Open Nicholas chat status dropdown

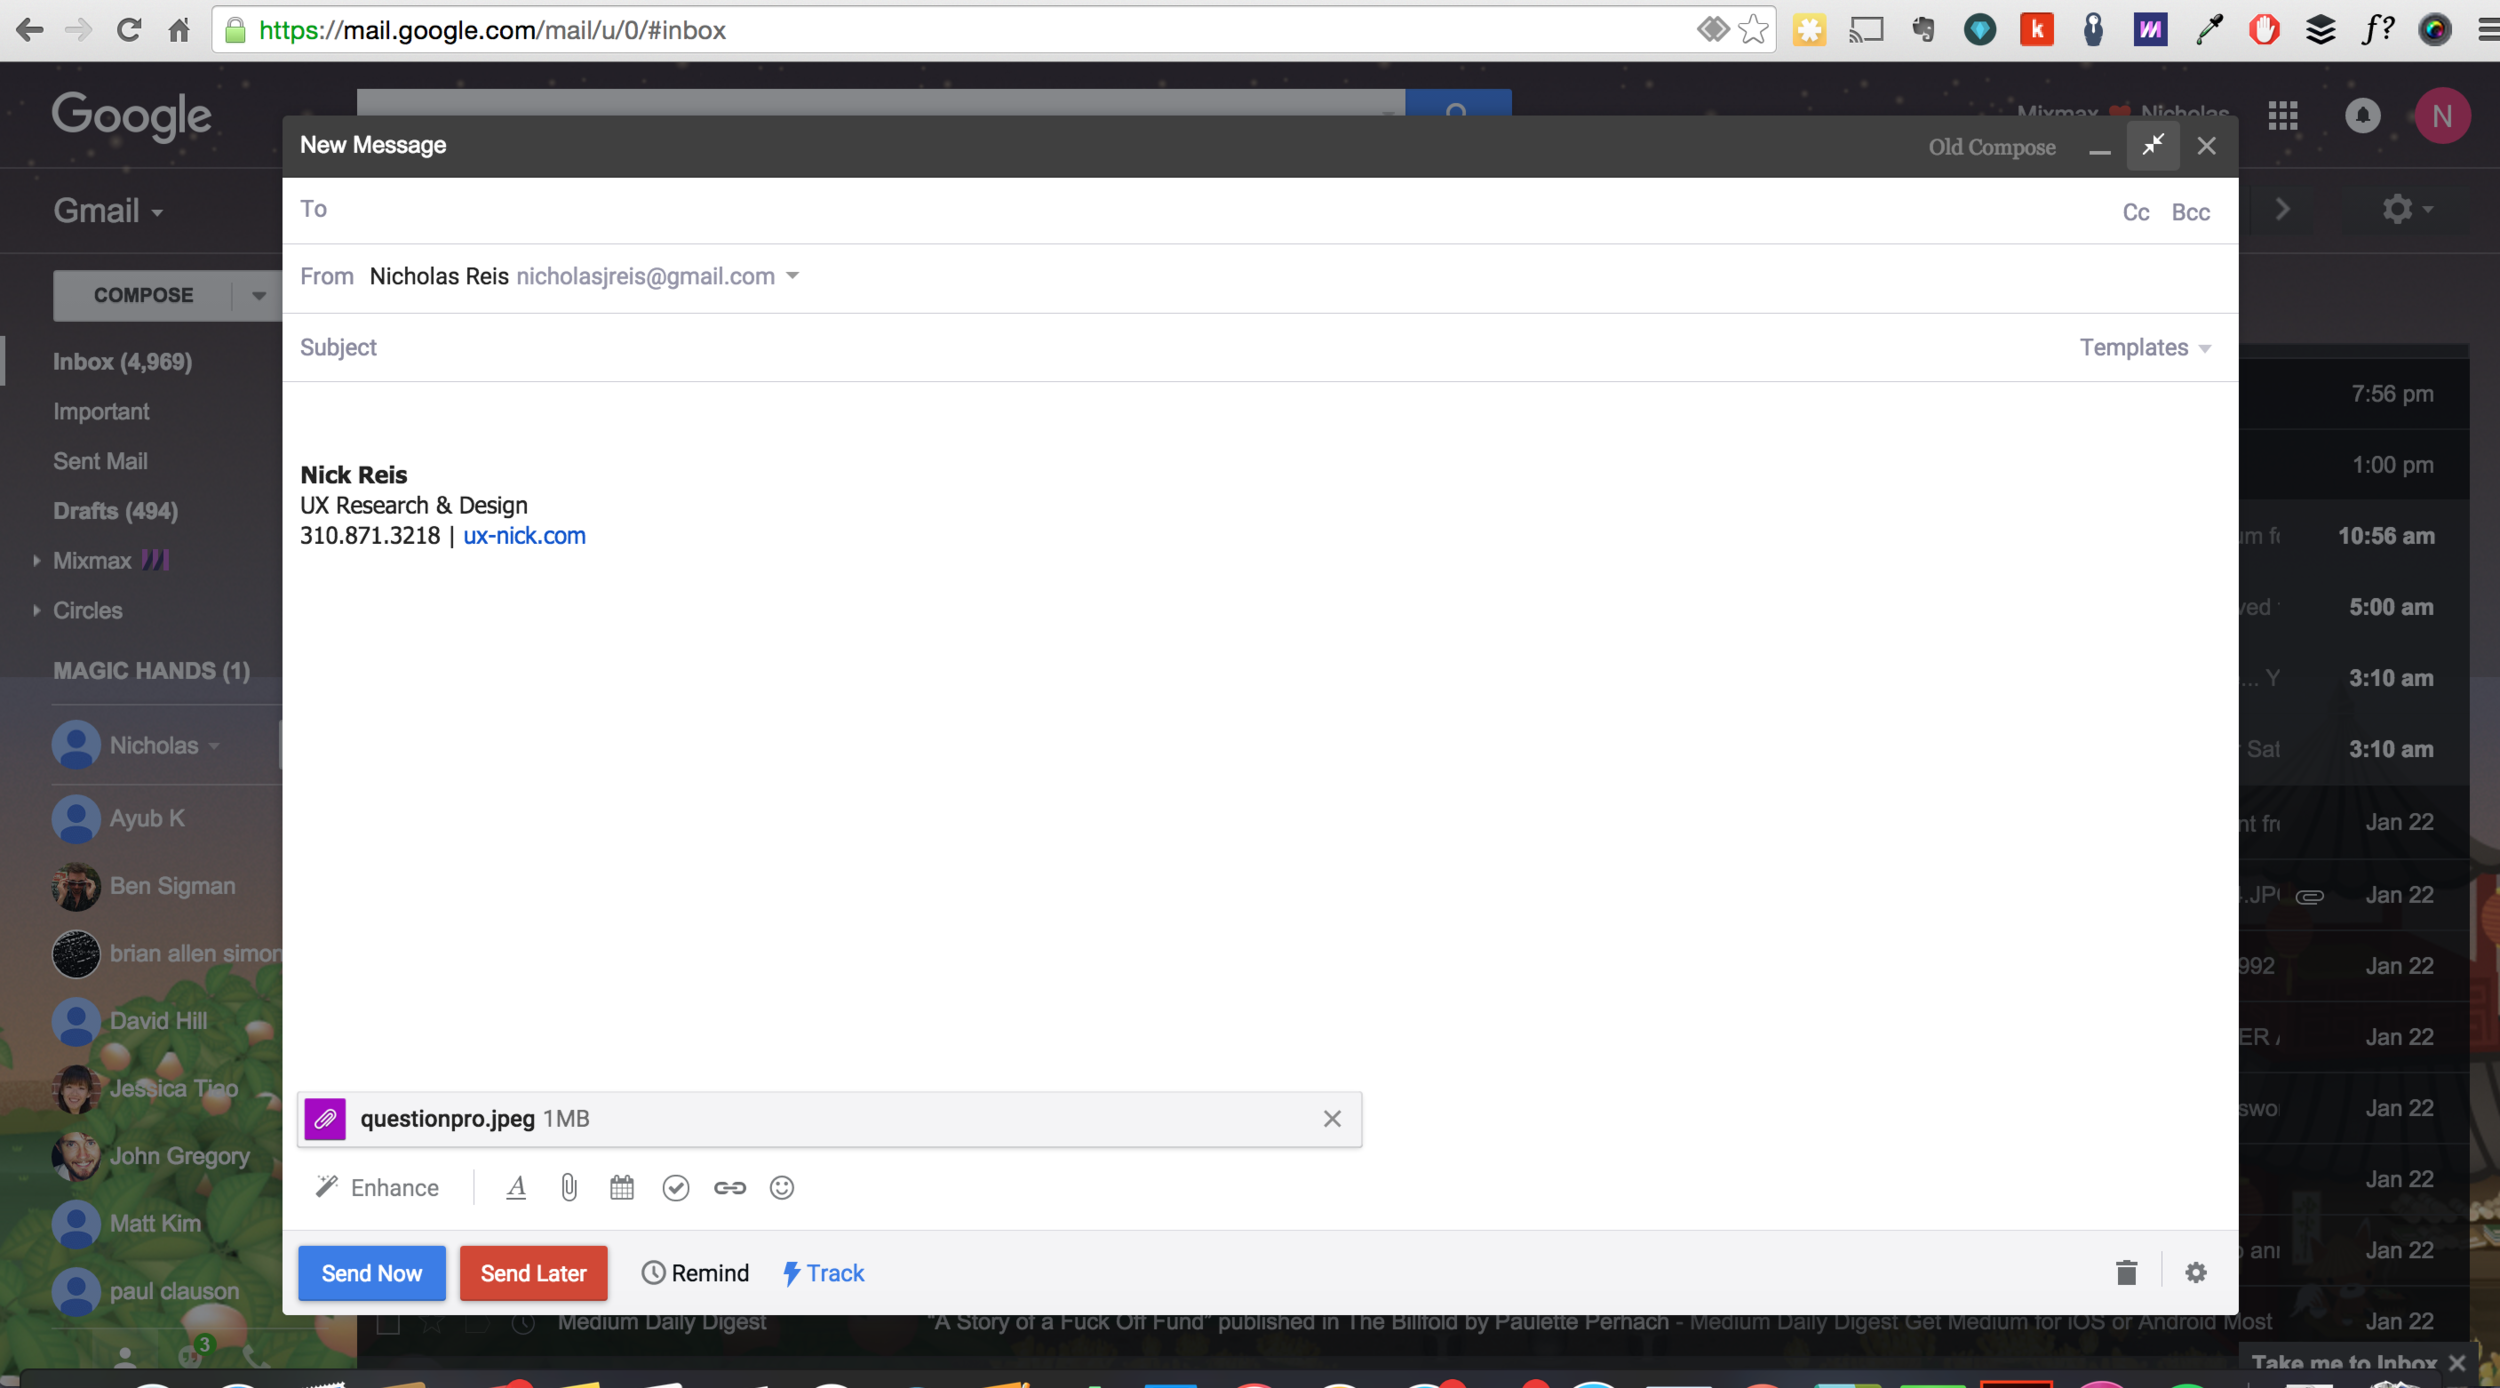(214, 745)
